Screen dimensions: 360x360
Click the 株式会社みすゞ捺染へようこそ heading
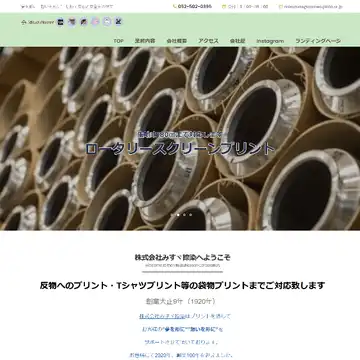click(183, 257)
